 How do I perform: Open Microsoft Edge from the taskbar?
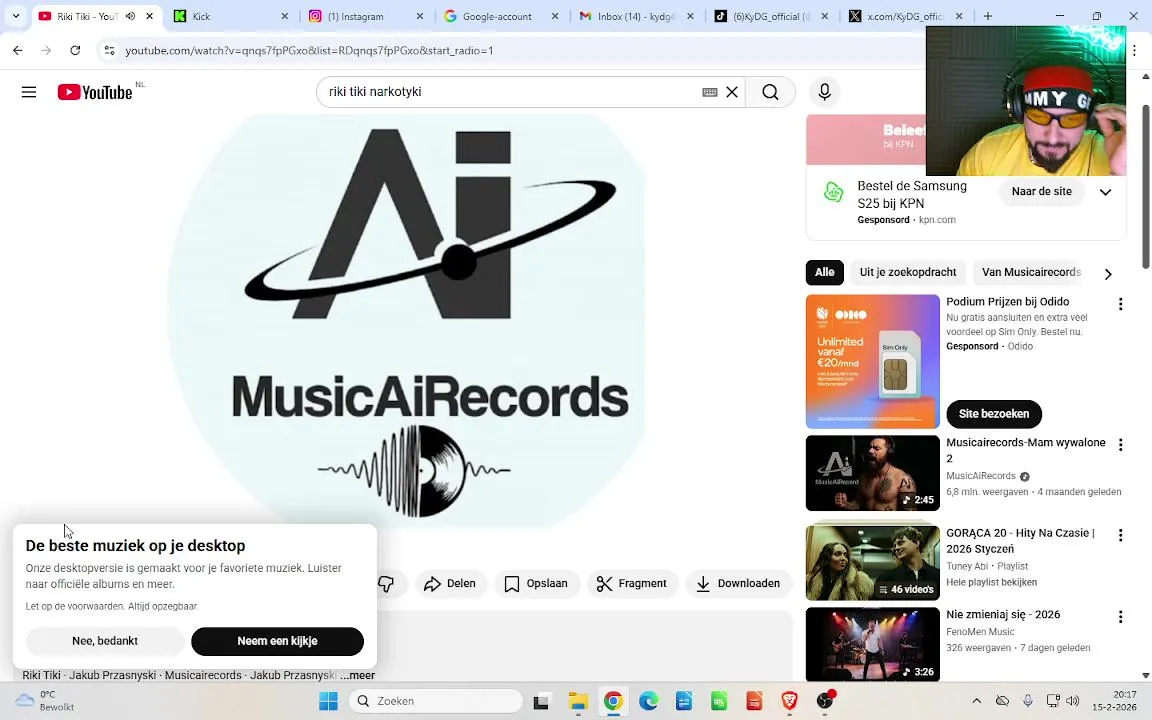coord(648,702)
